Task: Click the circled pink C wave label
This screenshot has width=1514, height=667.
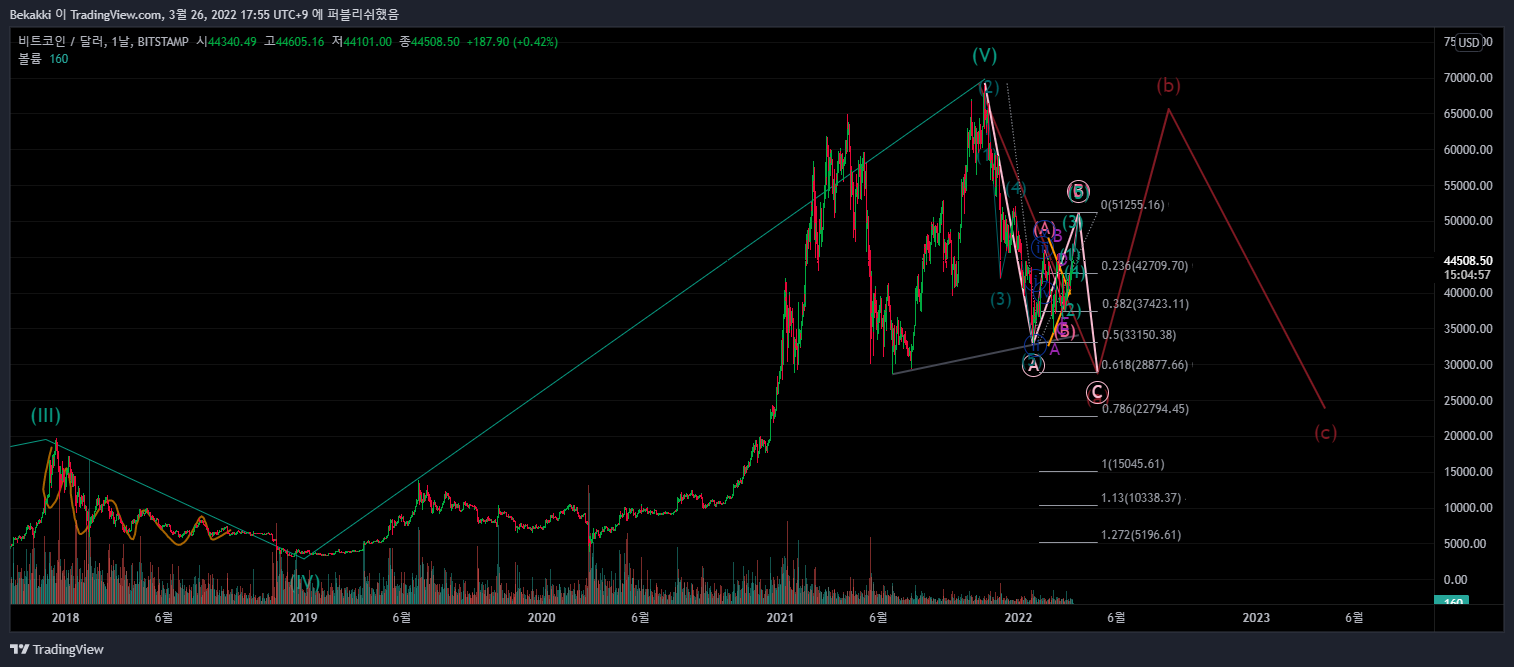Action: [x=1098, y=393]
